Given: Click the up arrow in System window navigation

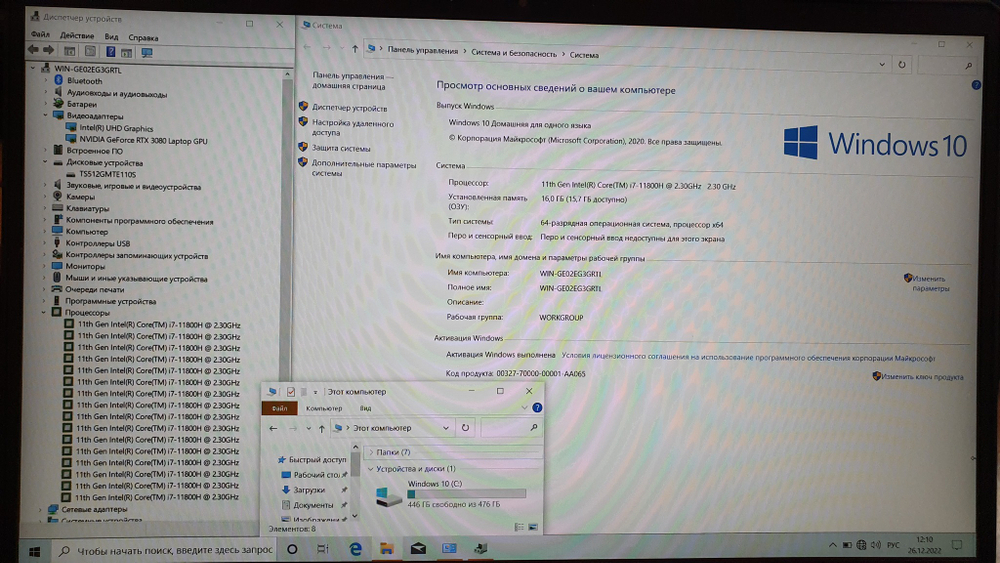Looking at the screenshot, I should click(x=355, y=48).
